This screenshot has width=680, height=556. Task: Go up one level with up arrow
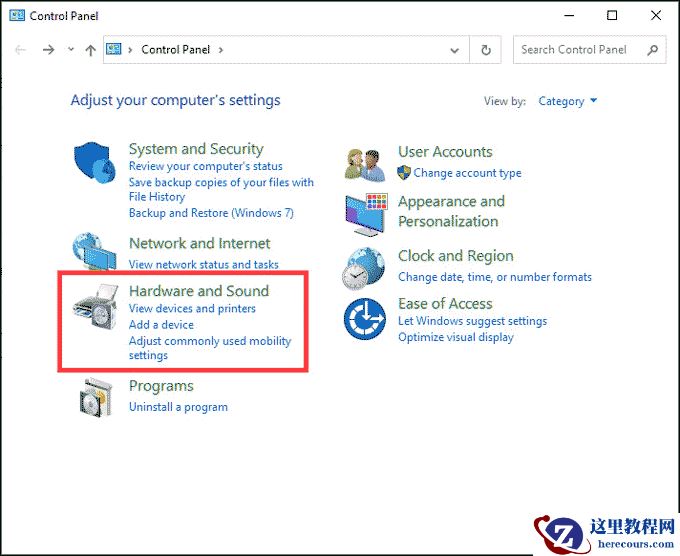90,50
